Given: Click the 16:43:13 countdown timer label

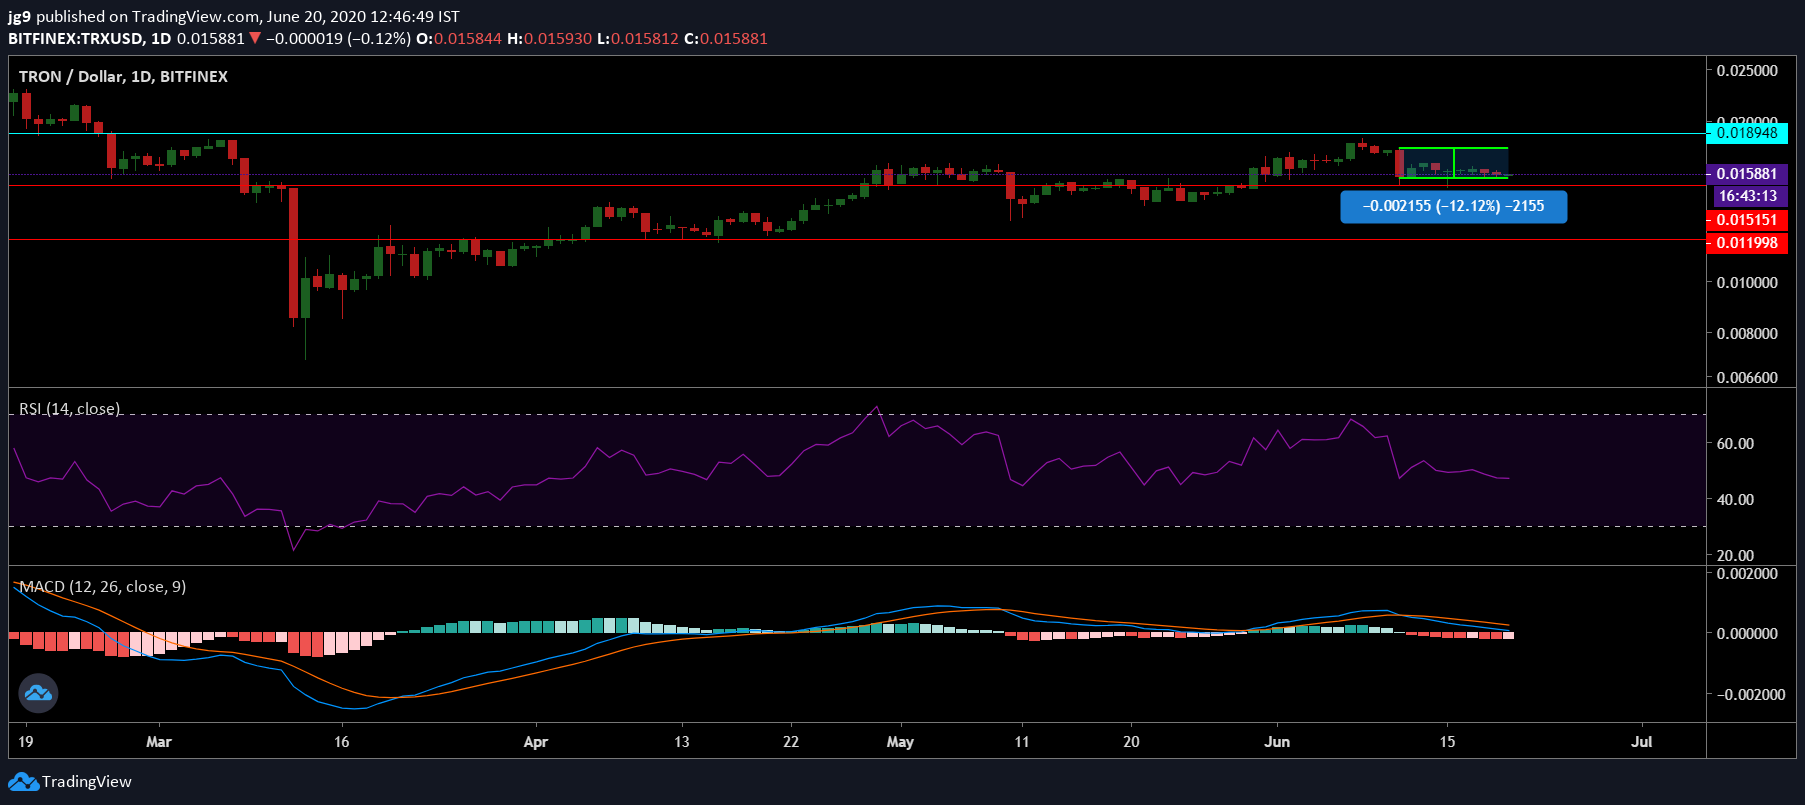Looking at the screenshot, I should [x=1748, y=196].
